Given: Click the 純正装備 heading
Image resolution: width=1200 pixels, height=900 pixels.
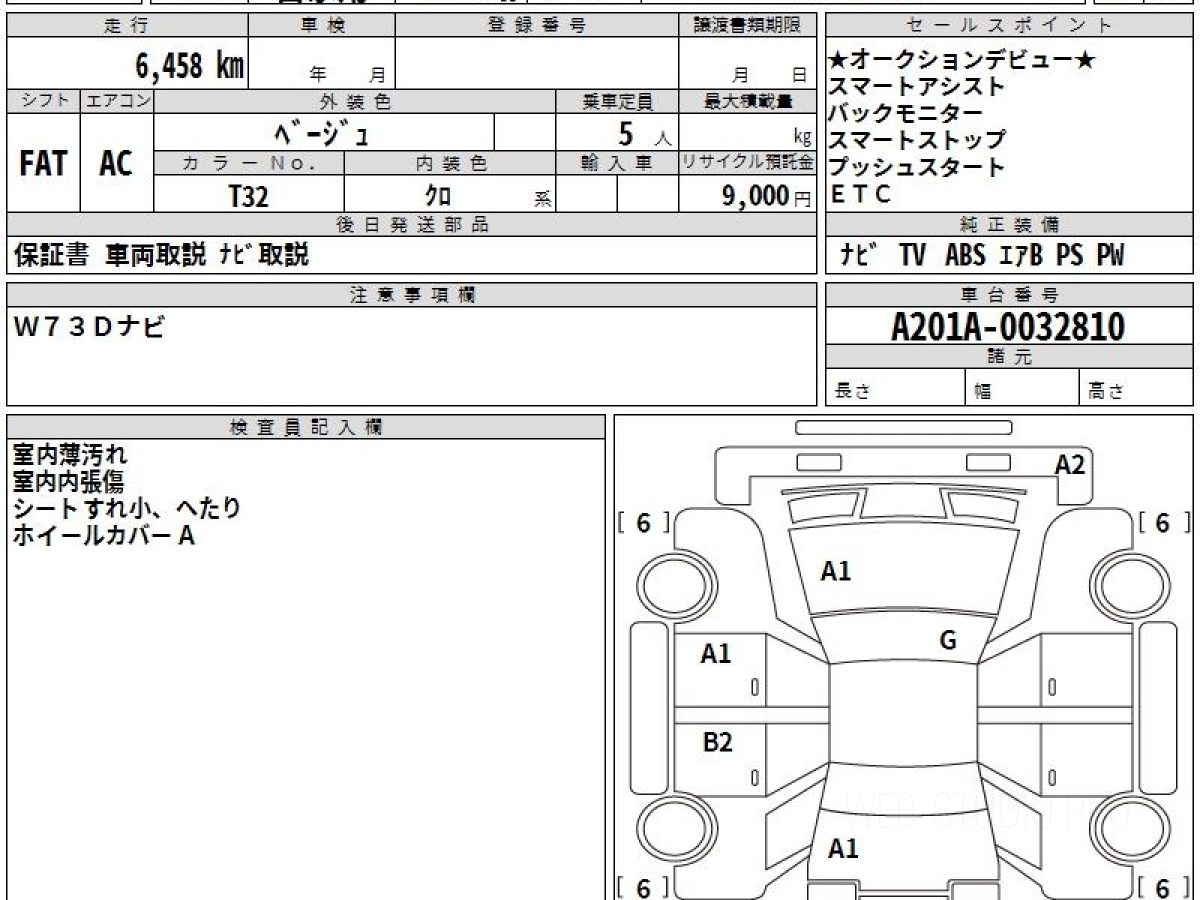Looking at the screenshot, I should click(1009, 225).
